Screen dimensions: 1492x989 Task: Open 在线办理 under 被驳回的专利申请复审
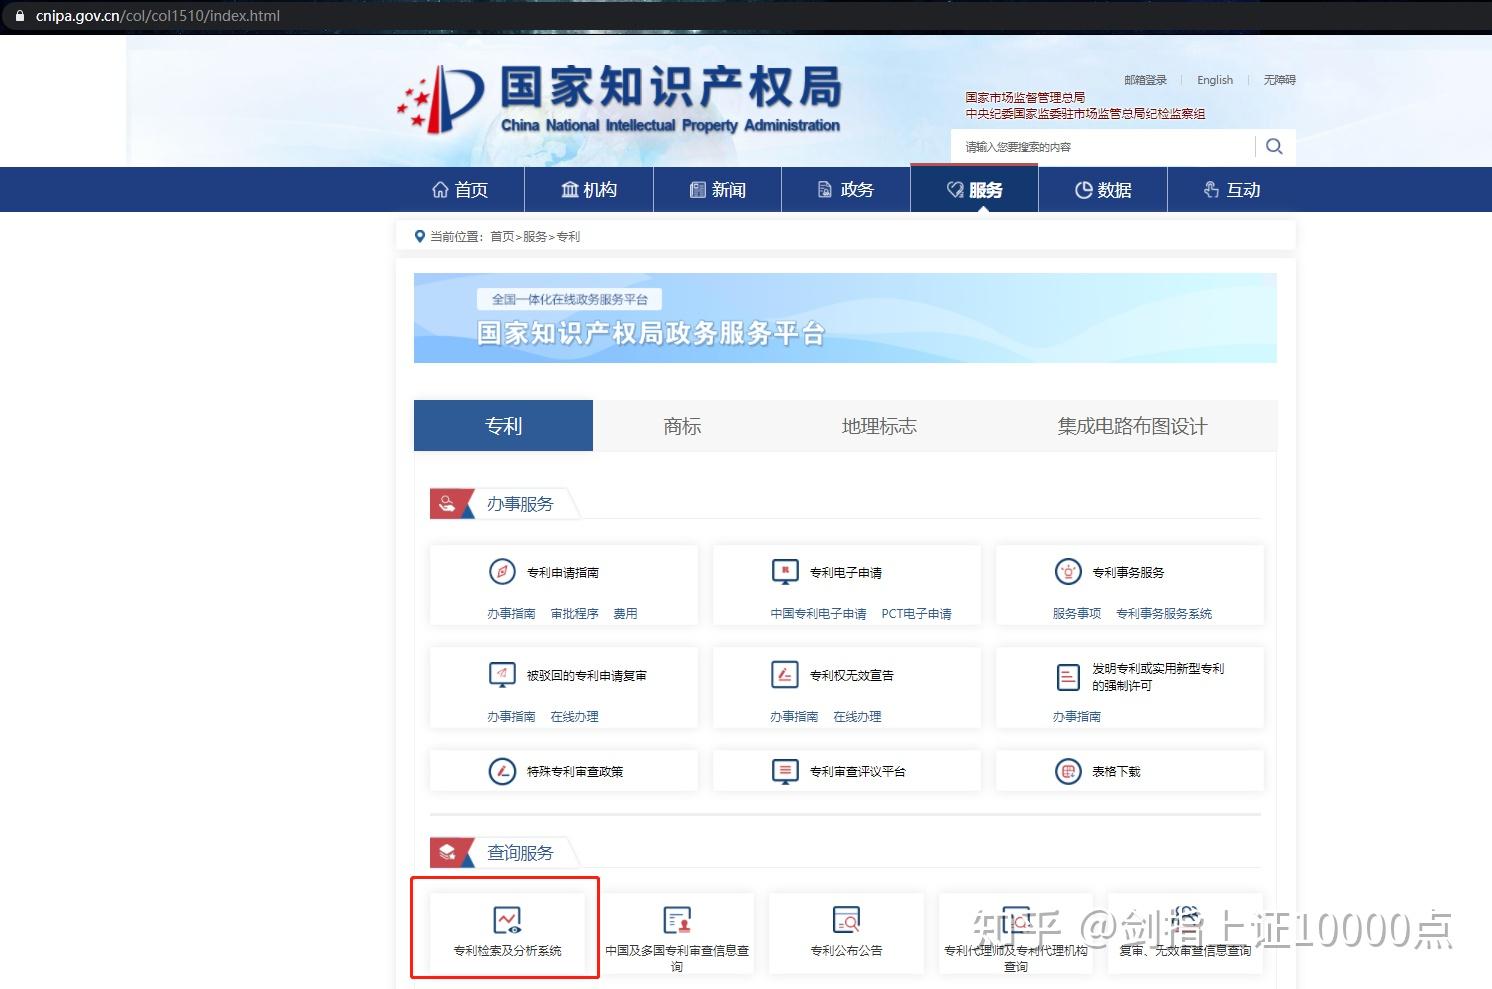574,716
